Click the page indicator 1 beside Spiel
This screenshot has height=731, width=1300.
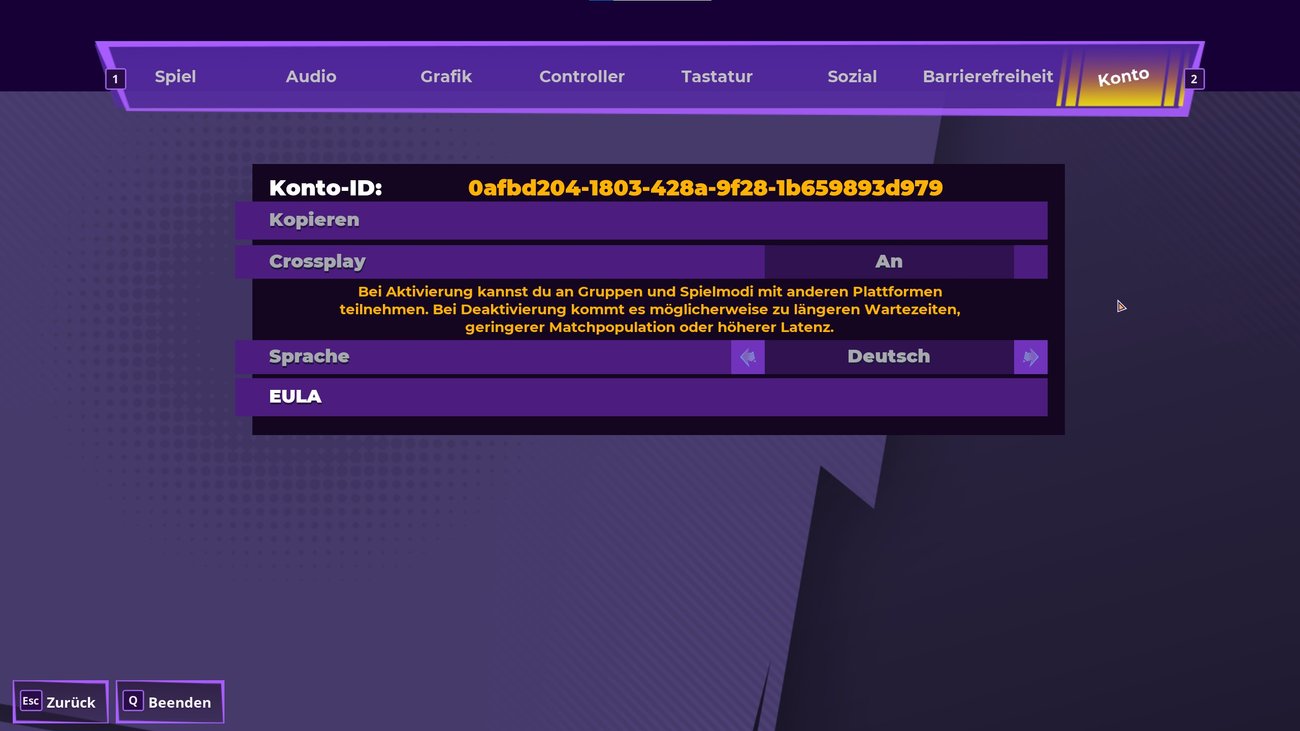coord(115,78)
